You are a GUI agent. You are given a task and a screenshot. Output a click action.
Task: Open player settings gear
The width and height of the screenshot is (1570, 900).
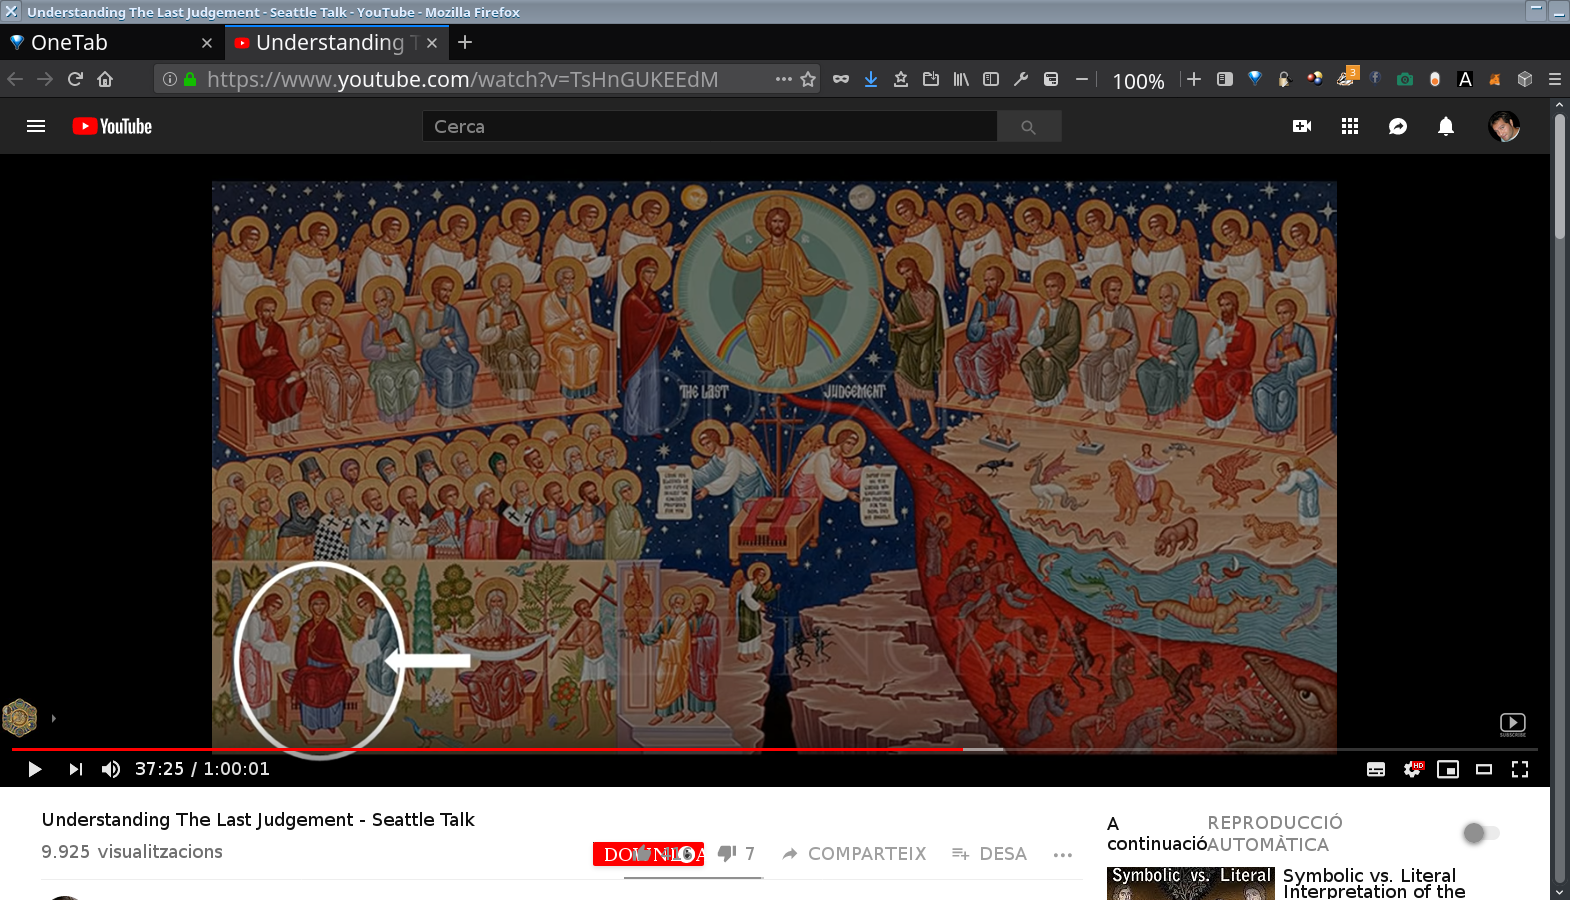click(1412, 769)
